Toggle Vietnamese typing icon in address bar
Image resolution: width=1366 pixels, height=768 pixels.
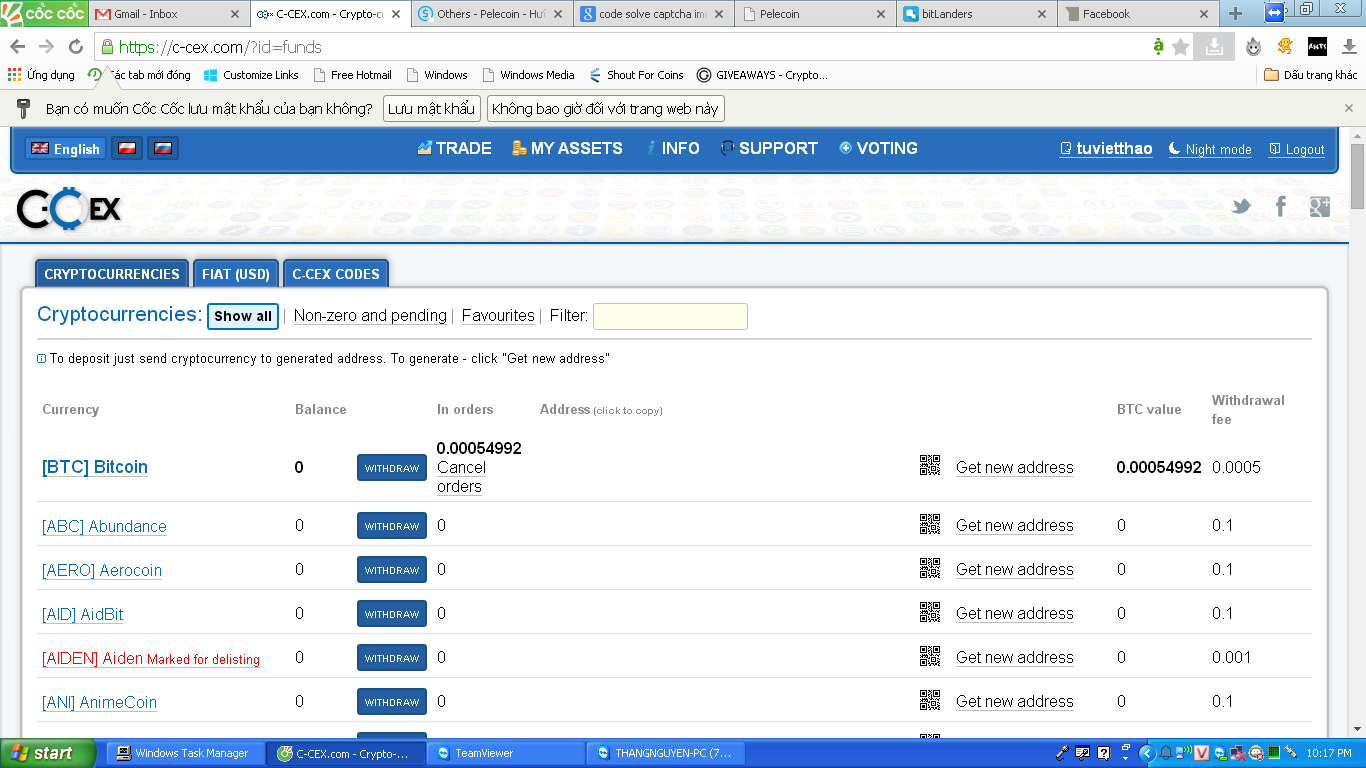coord(1158,47)
